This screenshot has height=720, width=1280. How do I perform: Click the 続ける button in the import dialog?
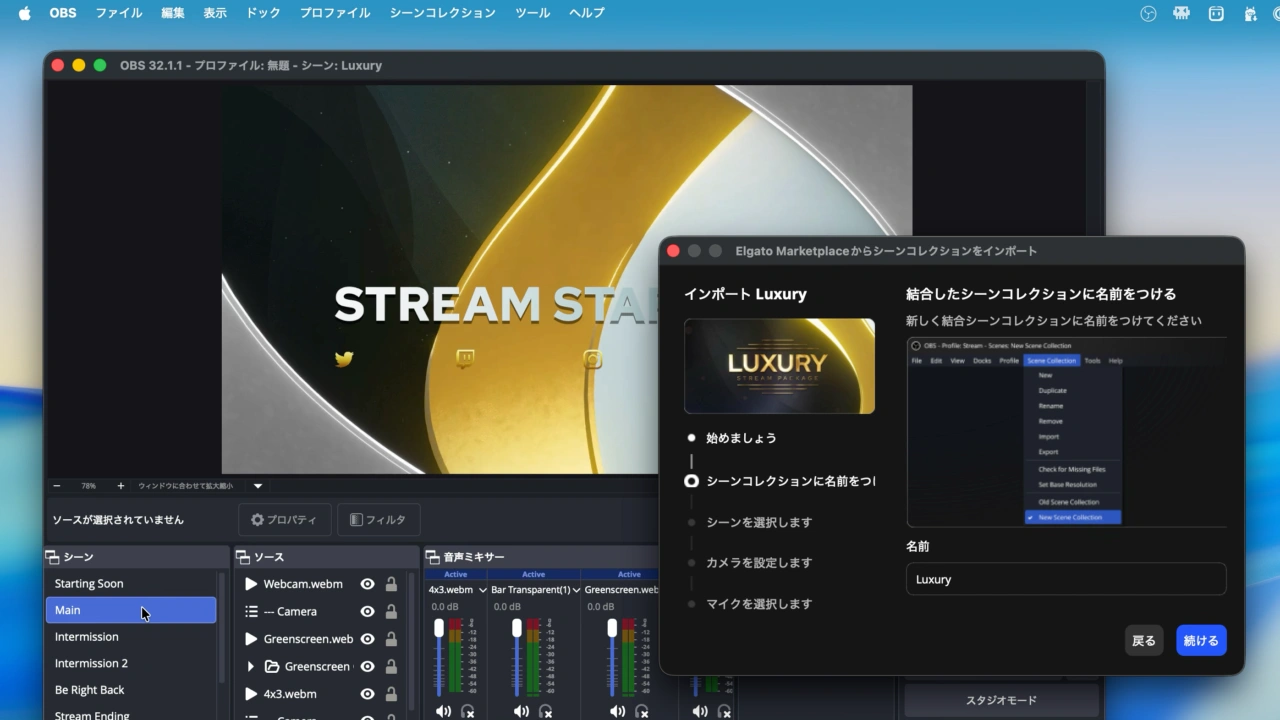click(1200, 640)
